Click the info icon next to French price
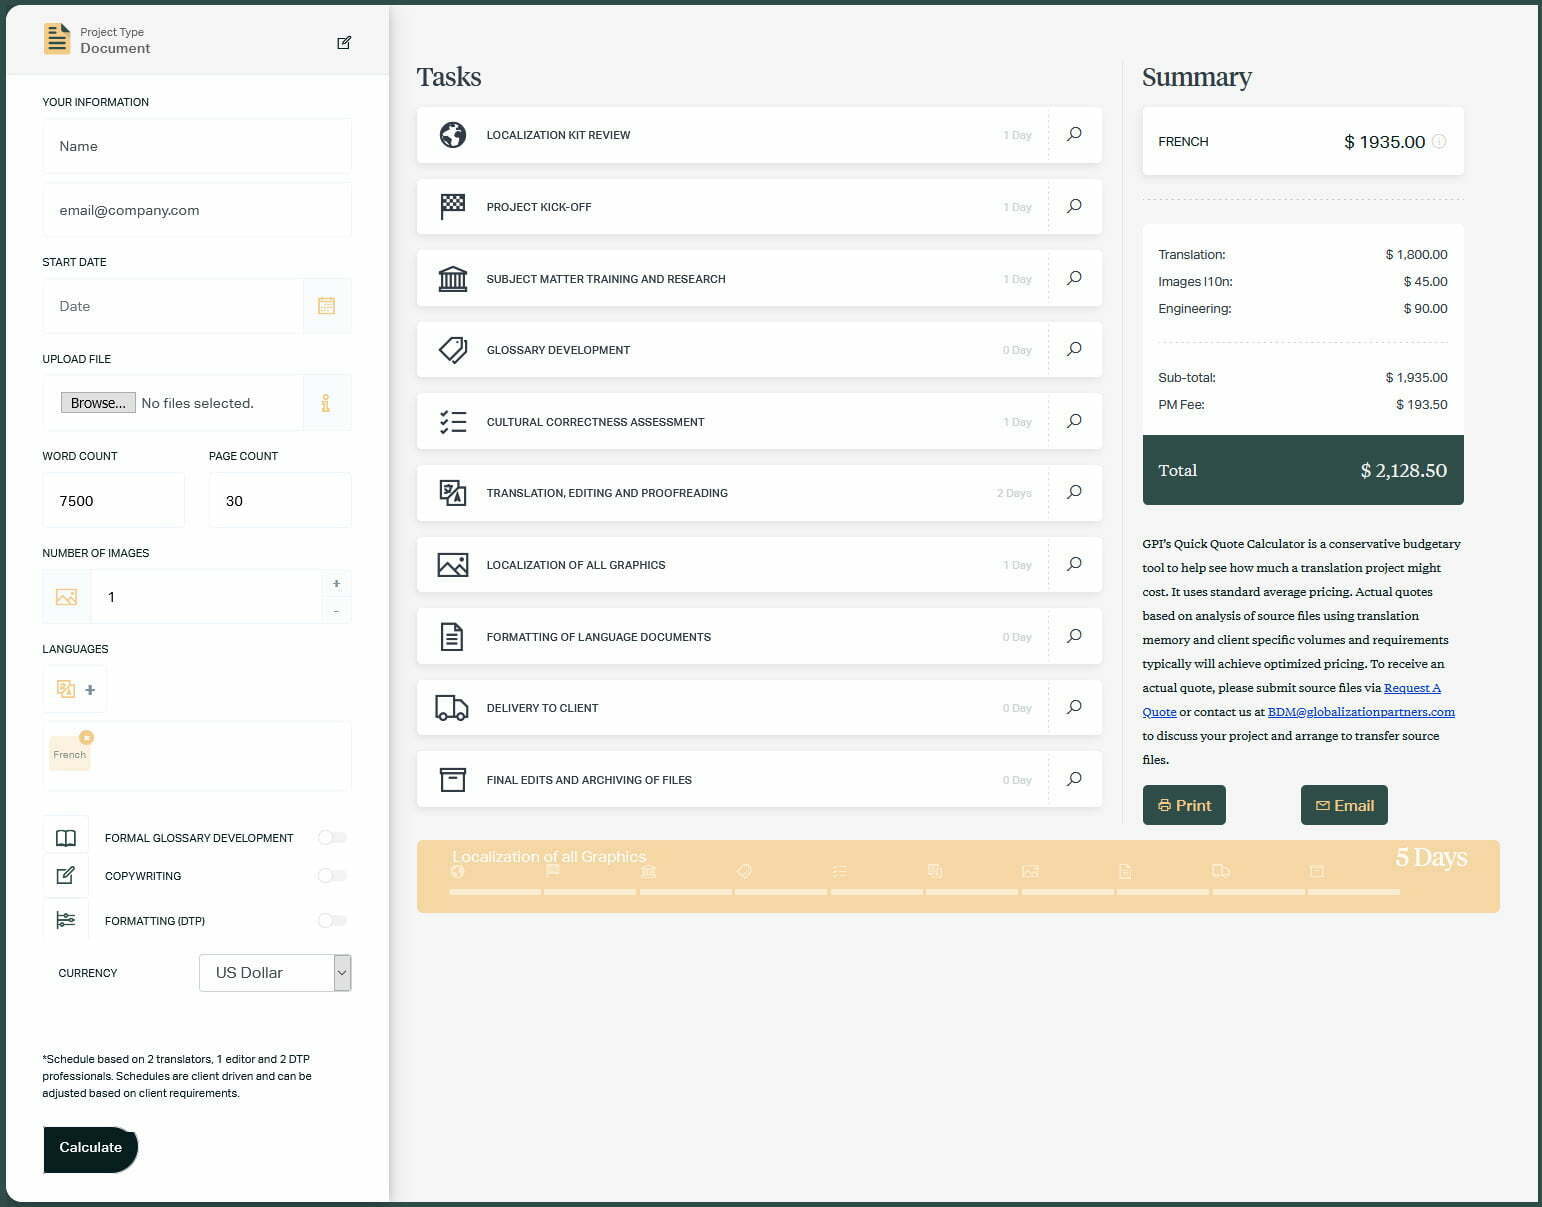 tap(1439, 142)
